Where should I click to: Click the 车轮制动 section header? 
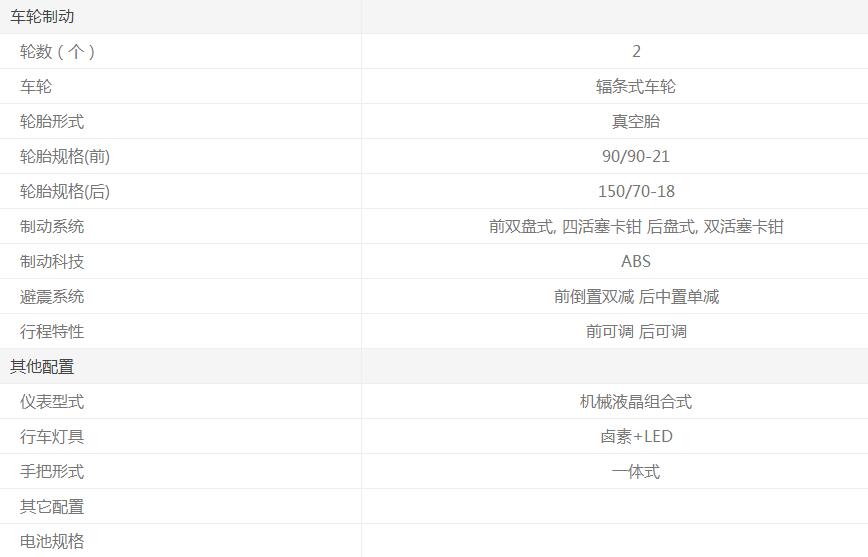point(42,17)
